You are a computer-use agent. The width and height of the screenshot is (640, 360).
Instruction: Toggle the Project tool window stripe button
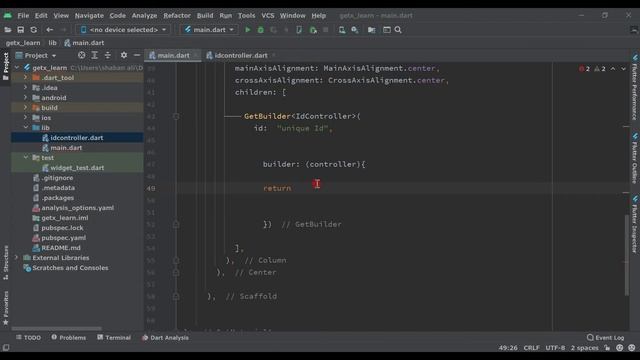[x=6, y=67]
